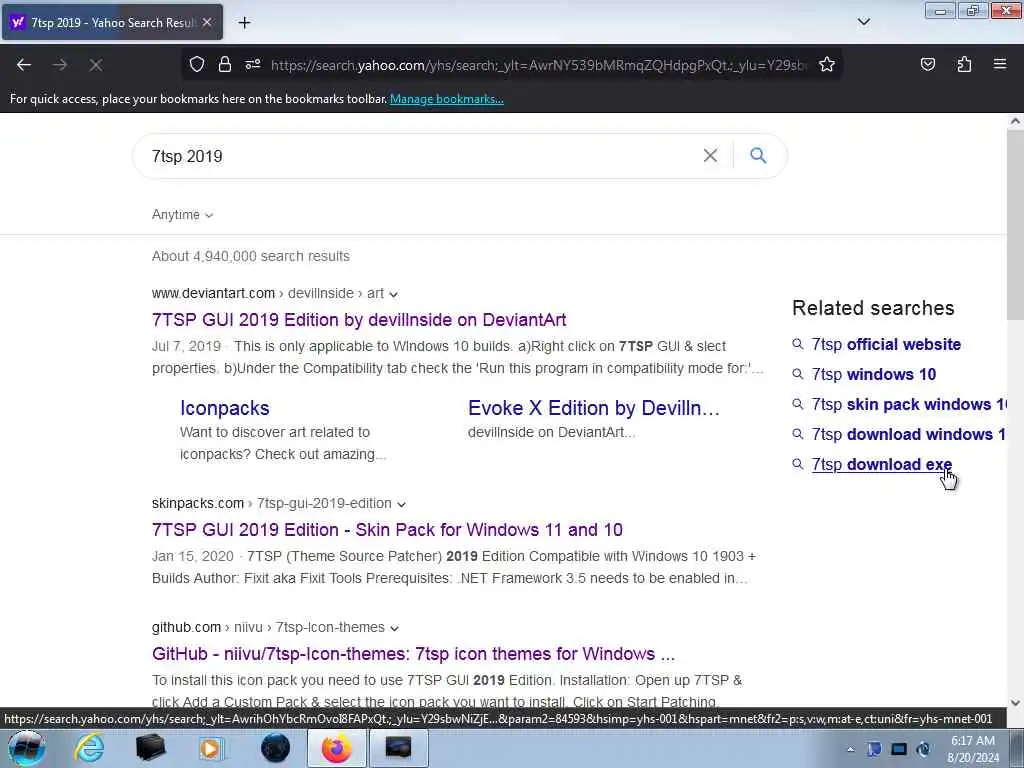Search related 7tsp download windows

click(x=908, y=434)
